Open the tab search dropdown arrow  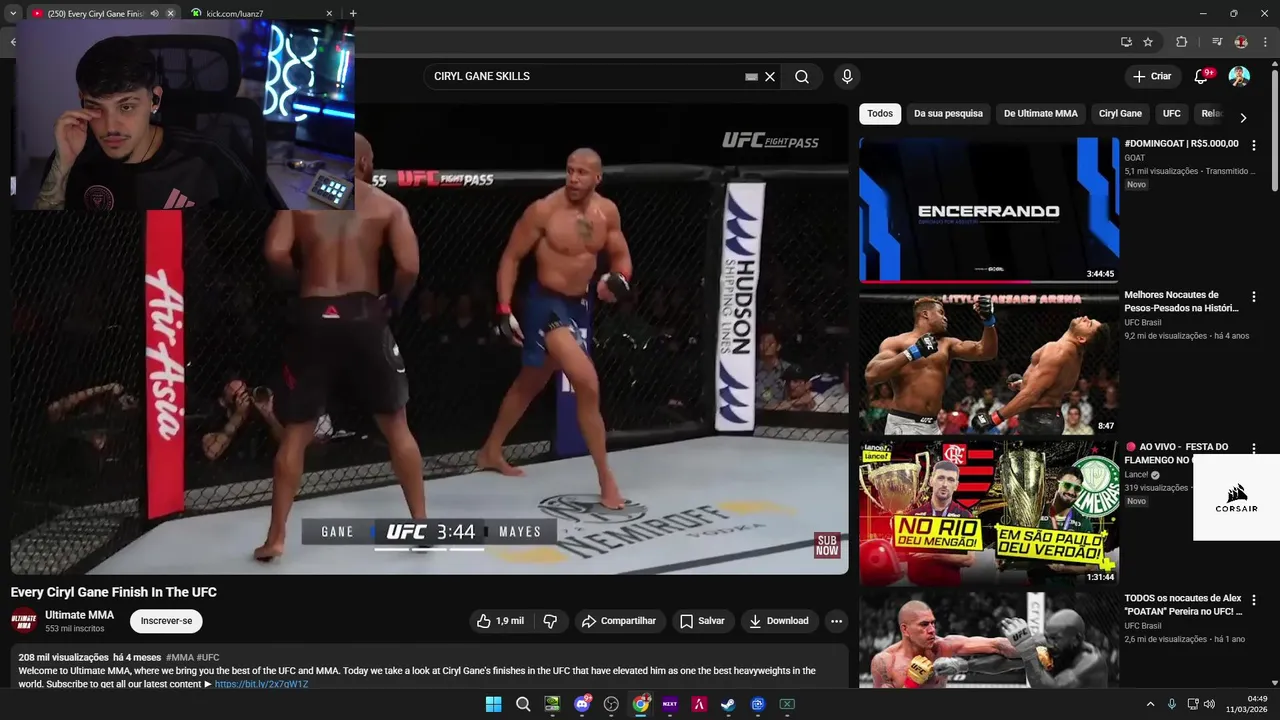[12, 13]
